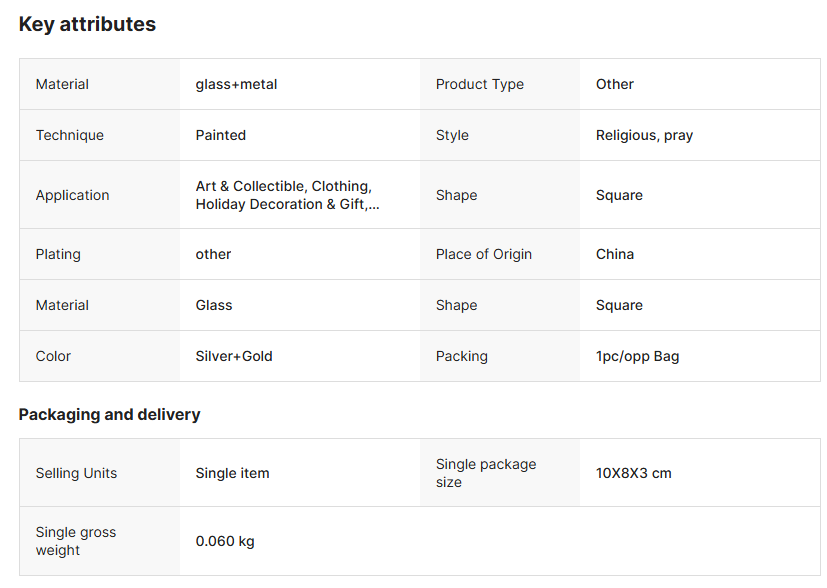The width and height of the screenshot is (827, 588).
Task: Click the 1pc/opp Bag packing value
Action: point(637,356)
